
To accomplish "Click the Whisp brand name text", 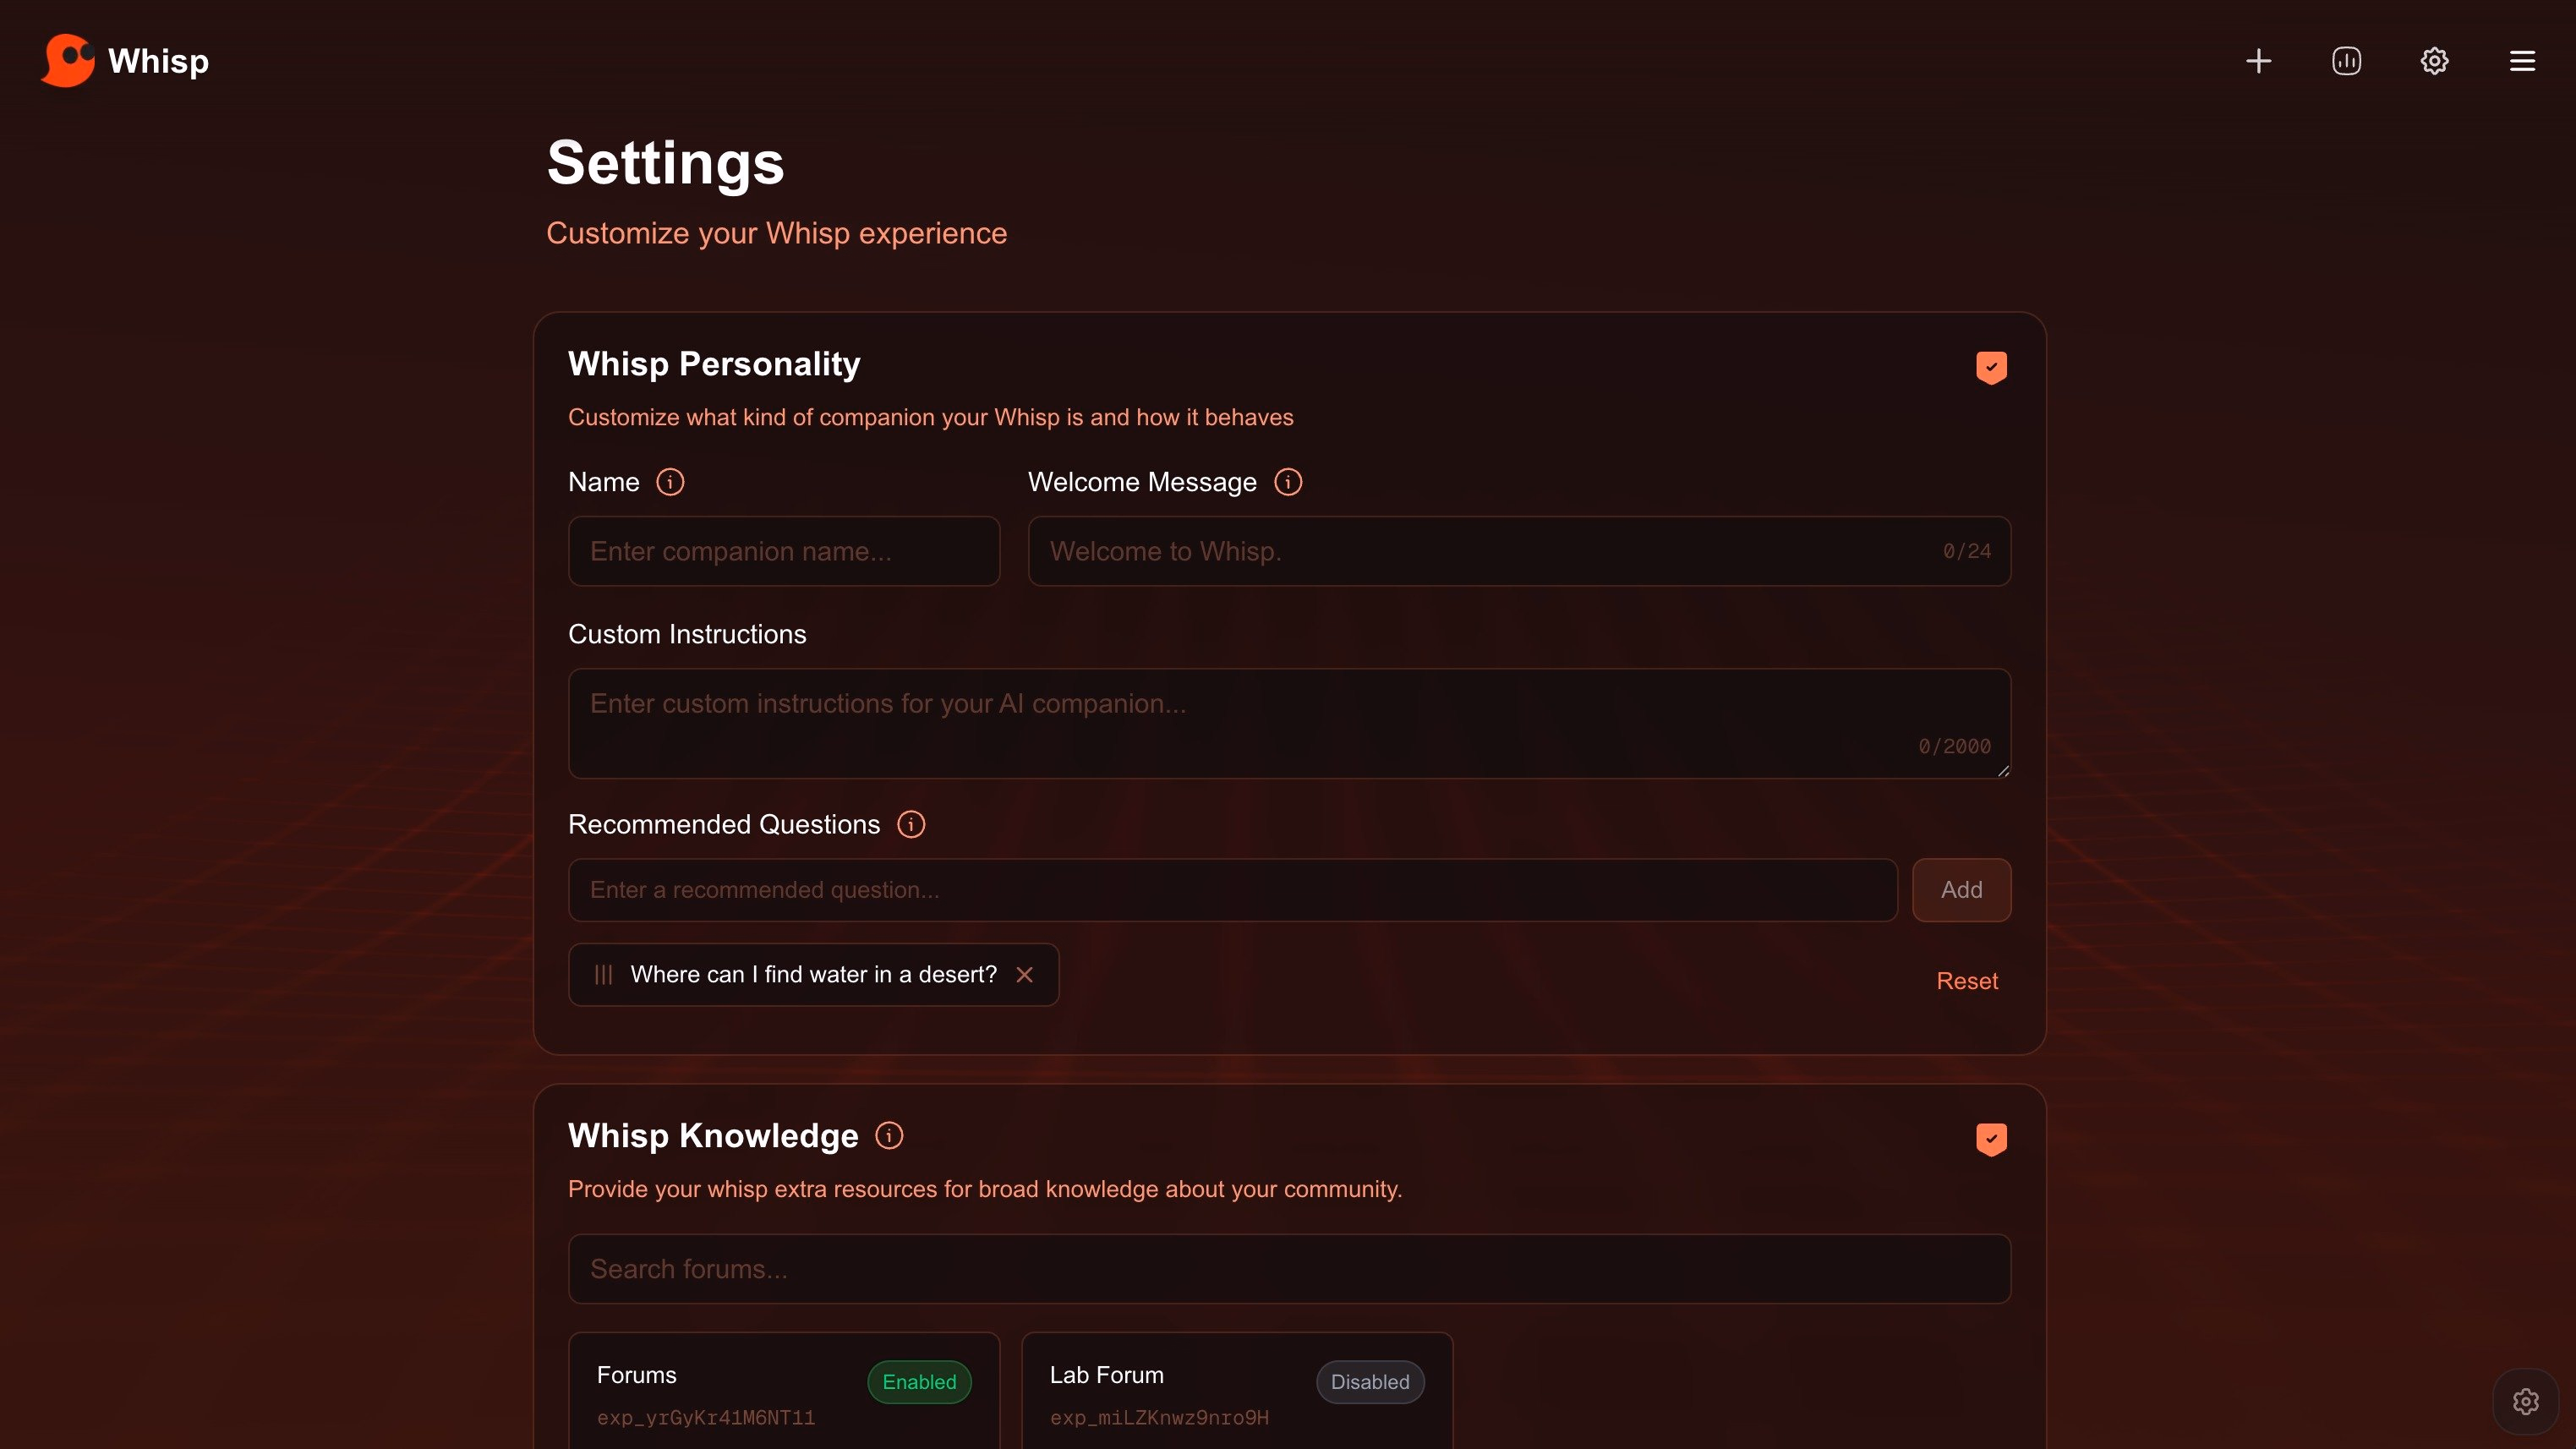I will 158,61.
